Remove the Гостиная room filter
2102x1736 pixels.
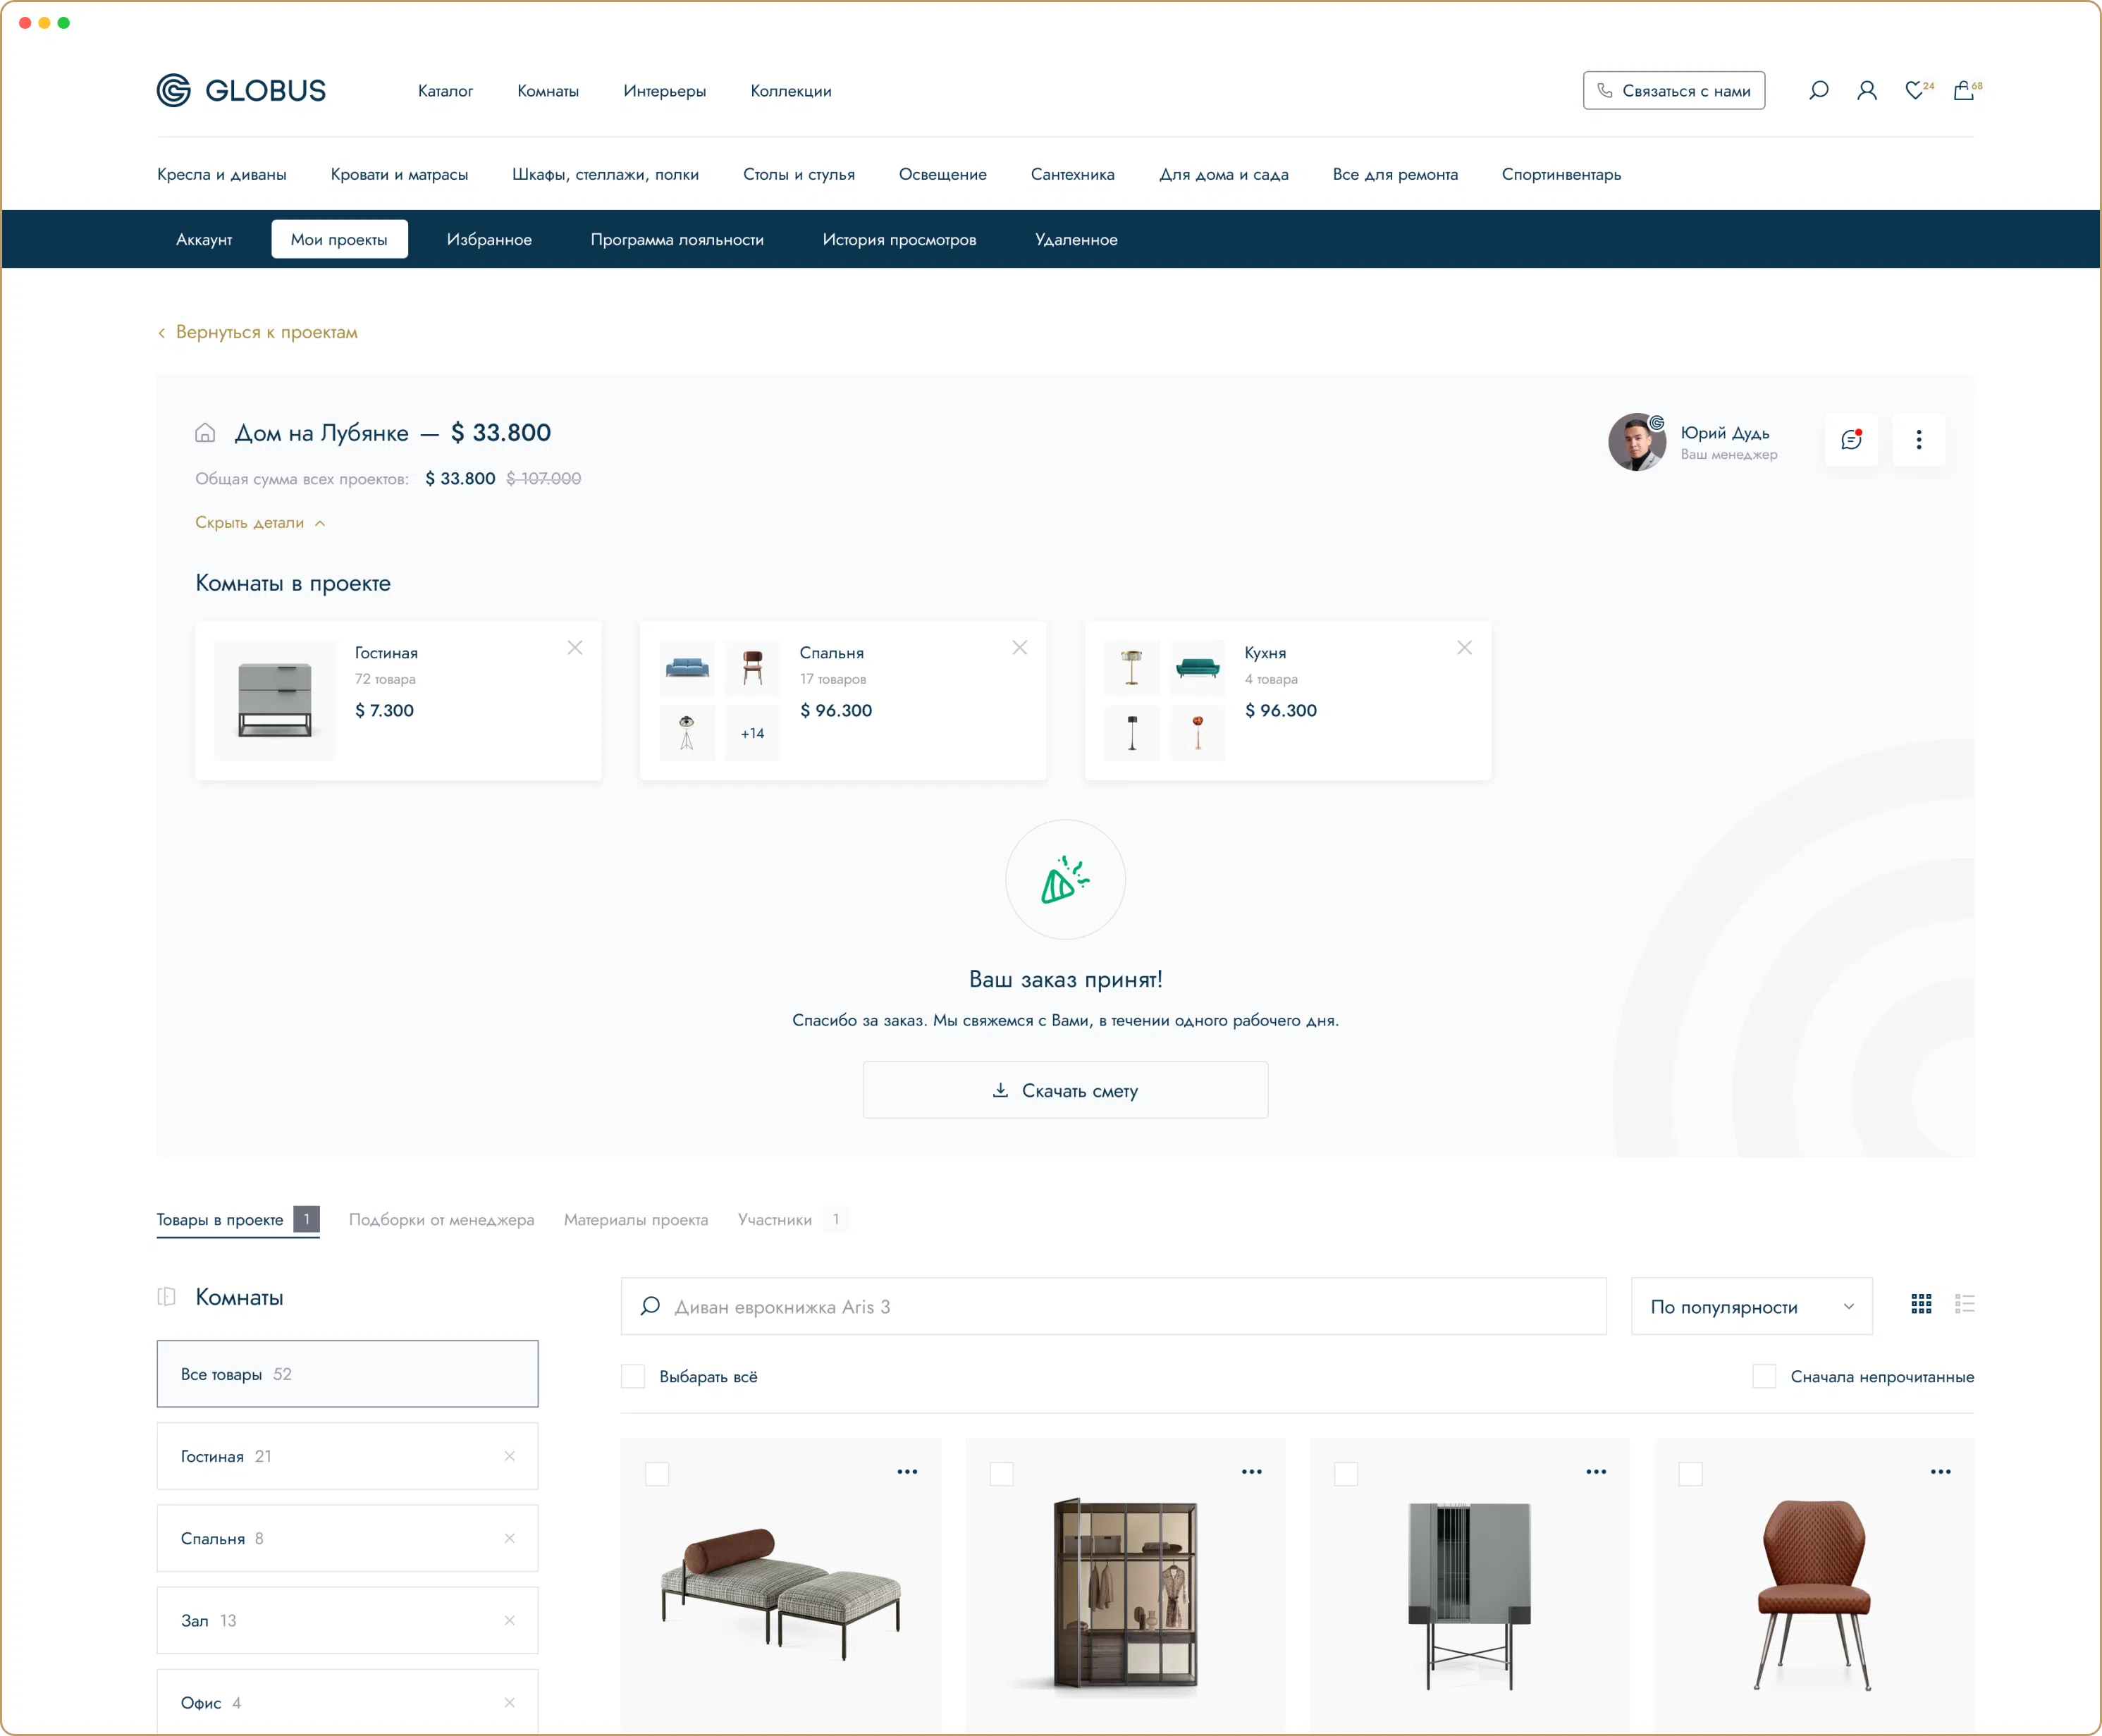[511, 1456]
